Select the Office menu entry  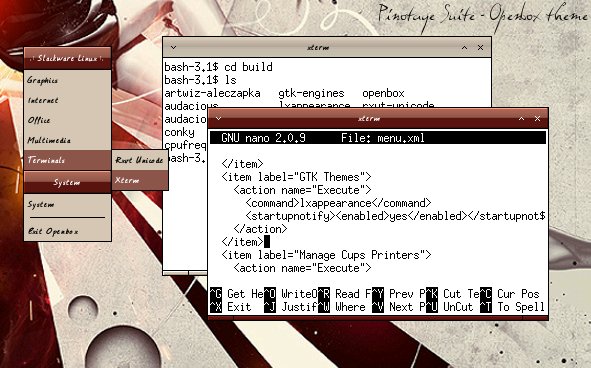[67, 120]
